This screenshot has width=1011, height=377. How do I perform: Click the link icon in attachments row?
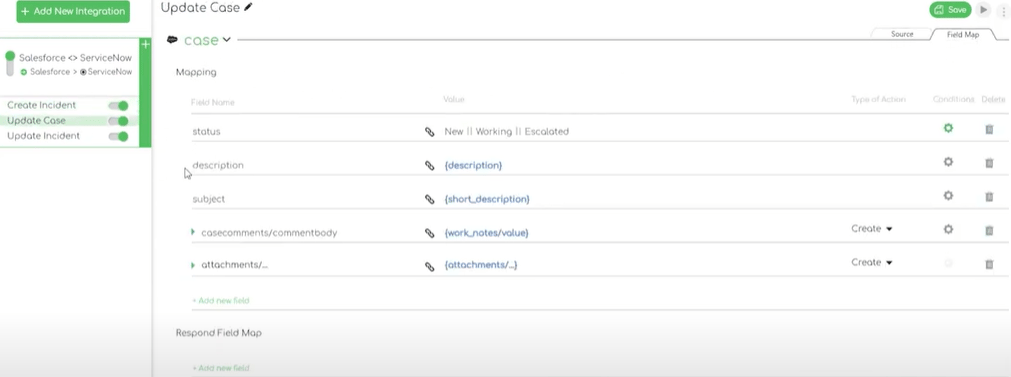tap(429, 266)
